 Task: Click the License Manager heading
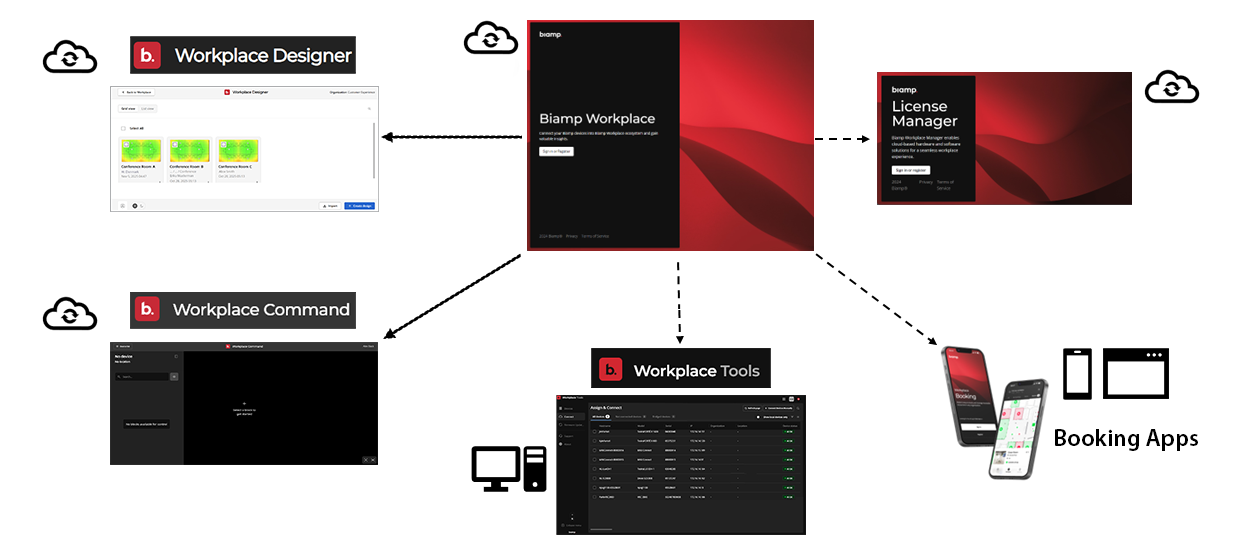(925, 114)
